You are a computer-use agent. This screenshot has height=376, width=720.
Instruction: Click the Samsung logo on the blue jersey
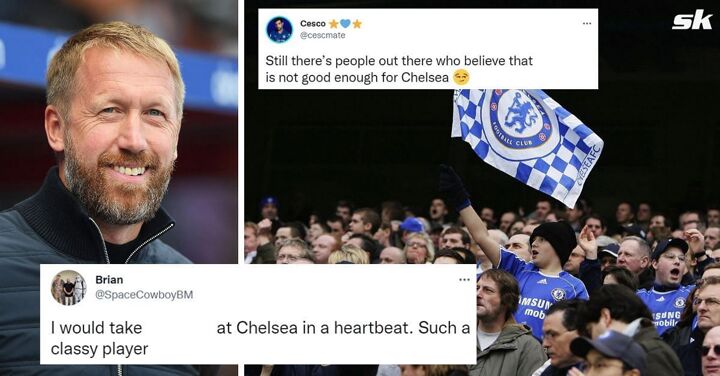tap(534, 307)
